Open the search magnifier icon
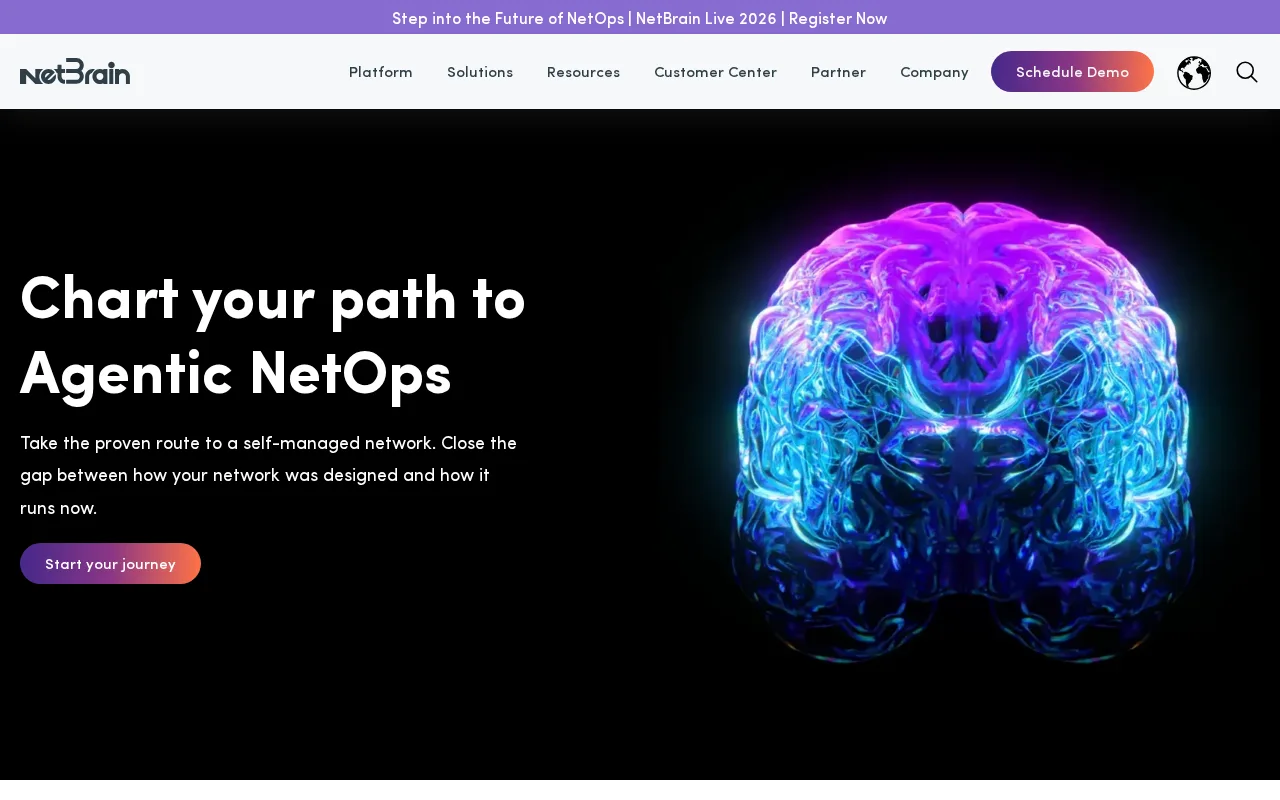The height and width of the screenshot is (800, 1280). pyautogui.click(x=1247, y=72)
